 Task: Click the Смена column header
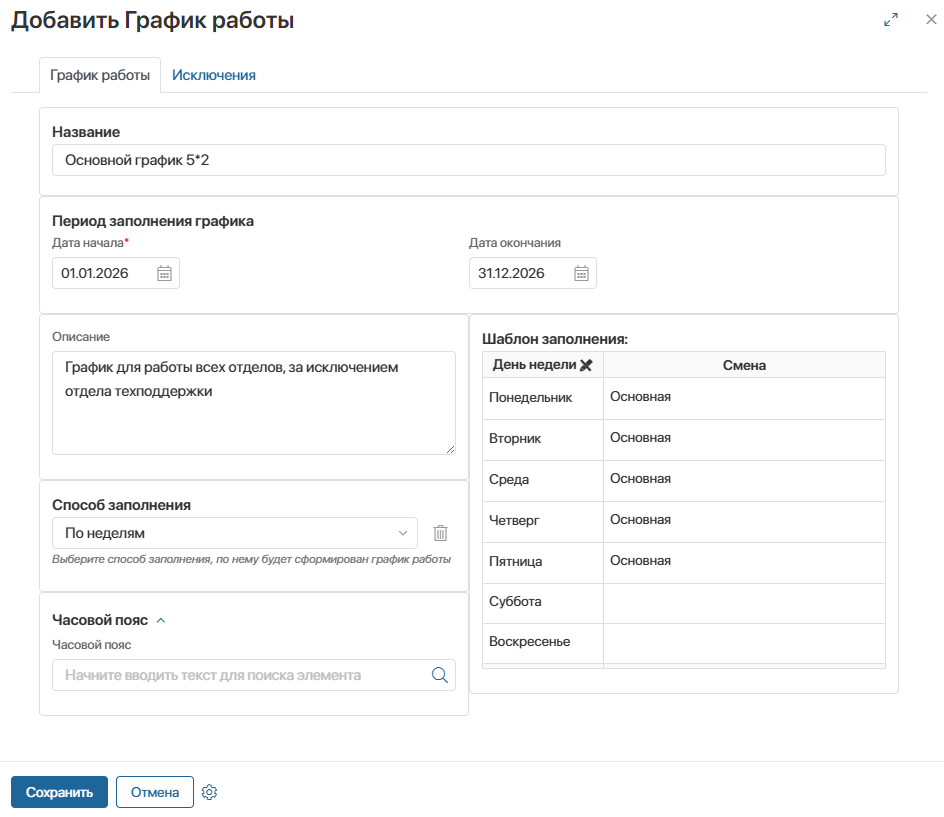744,365
